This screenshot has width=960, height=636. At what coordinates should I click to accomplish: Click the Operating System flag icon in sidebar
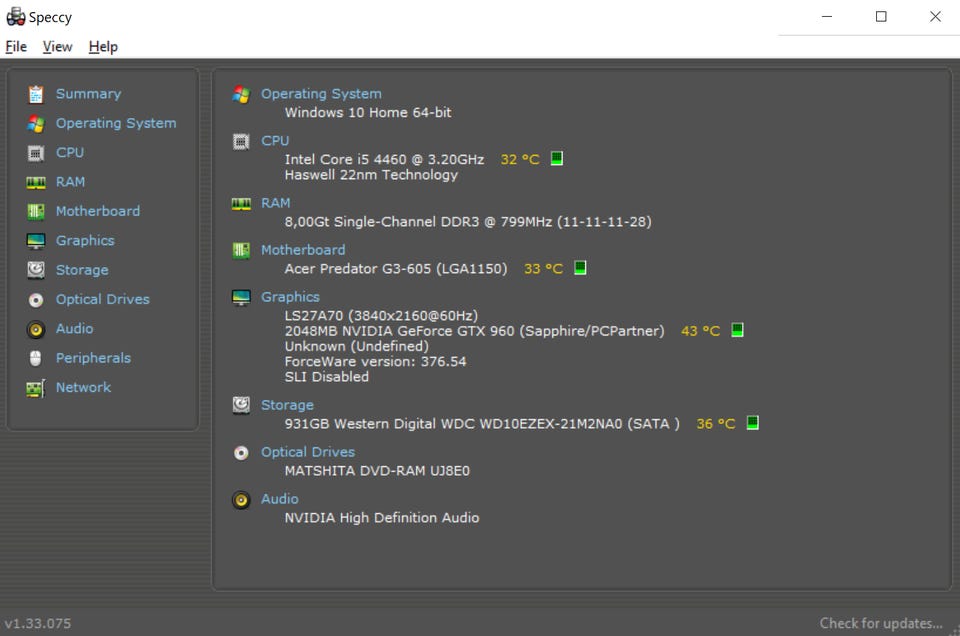point(36,124)
